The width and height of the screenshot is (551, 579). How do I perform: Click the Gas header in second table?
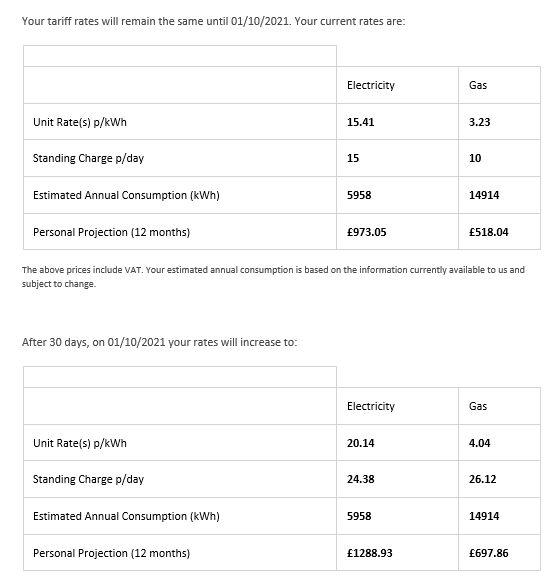(x=478, y=406)
